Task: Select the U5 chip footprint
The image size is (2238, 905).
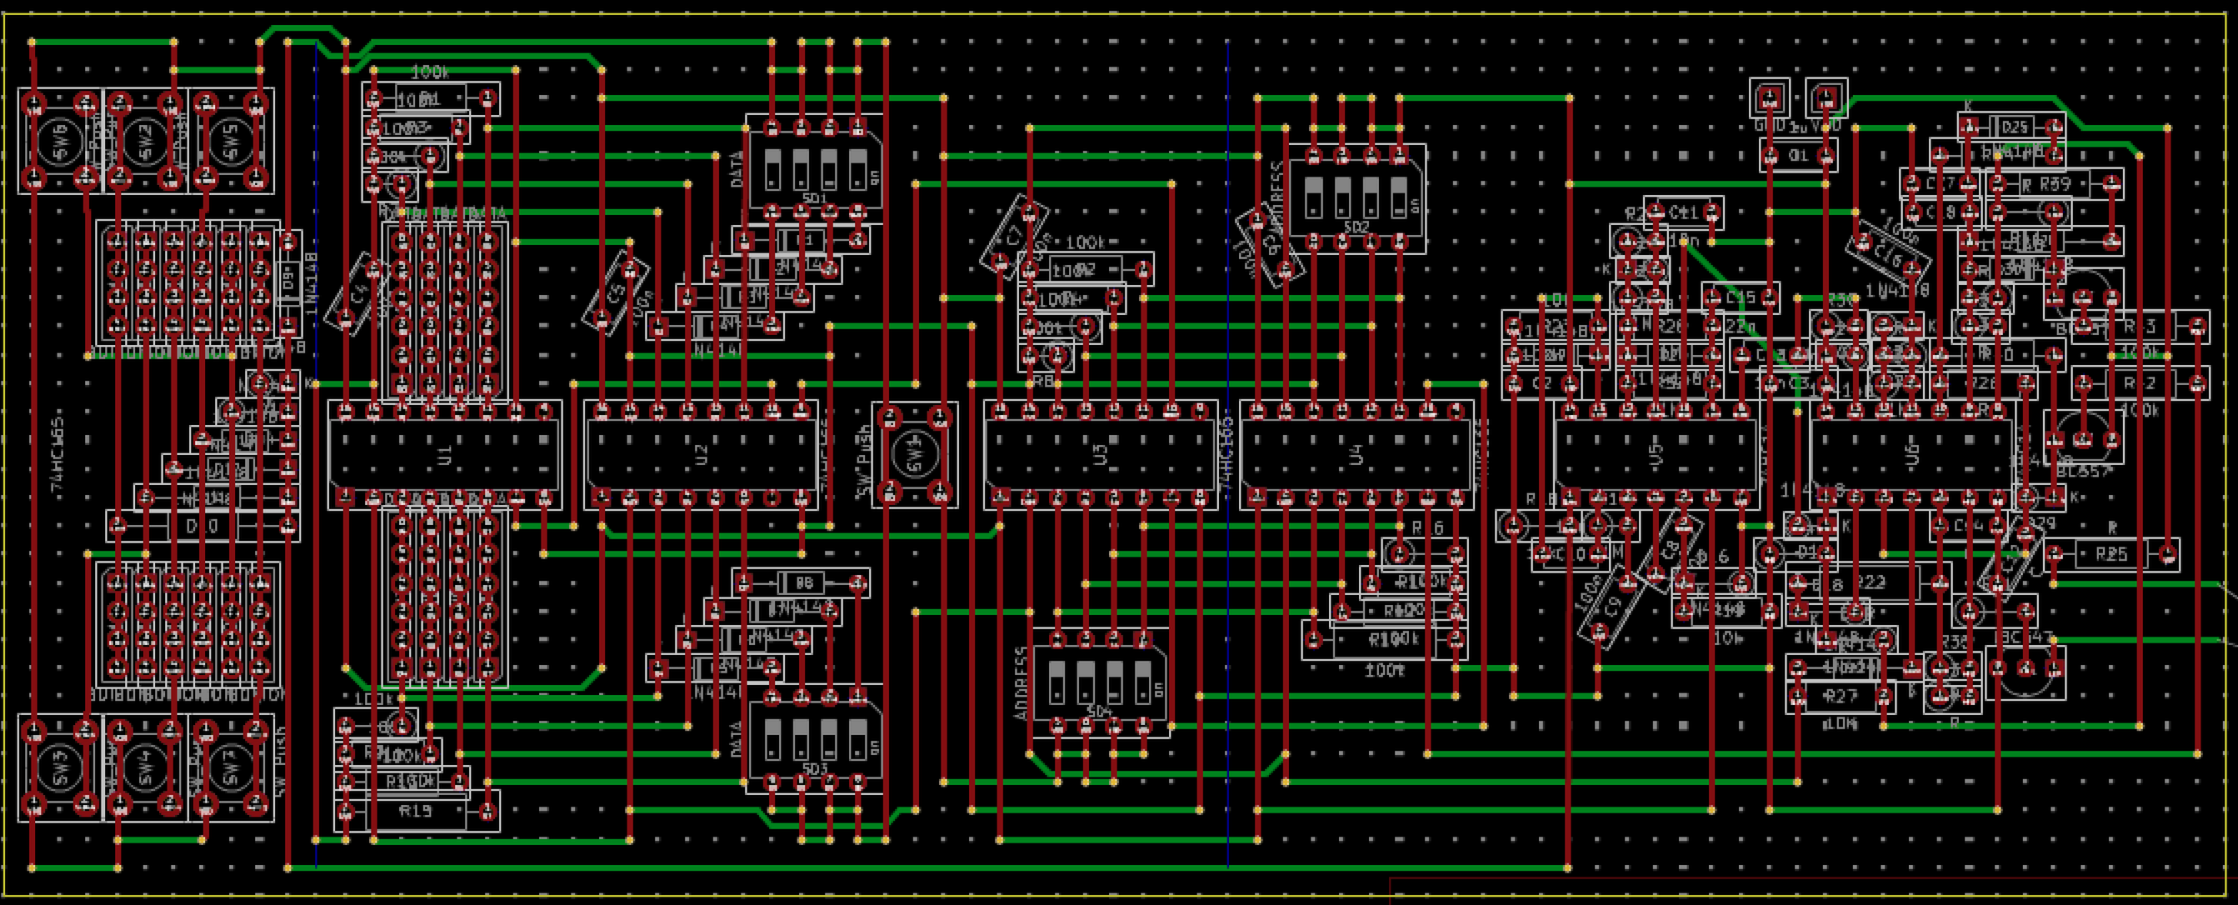Action: click(1656, 455)
